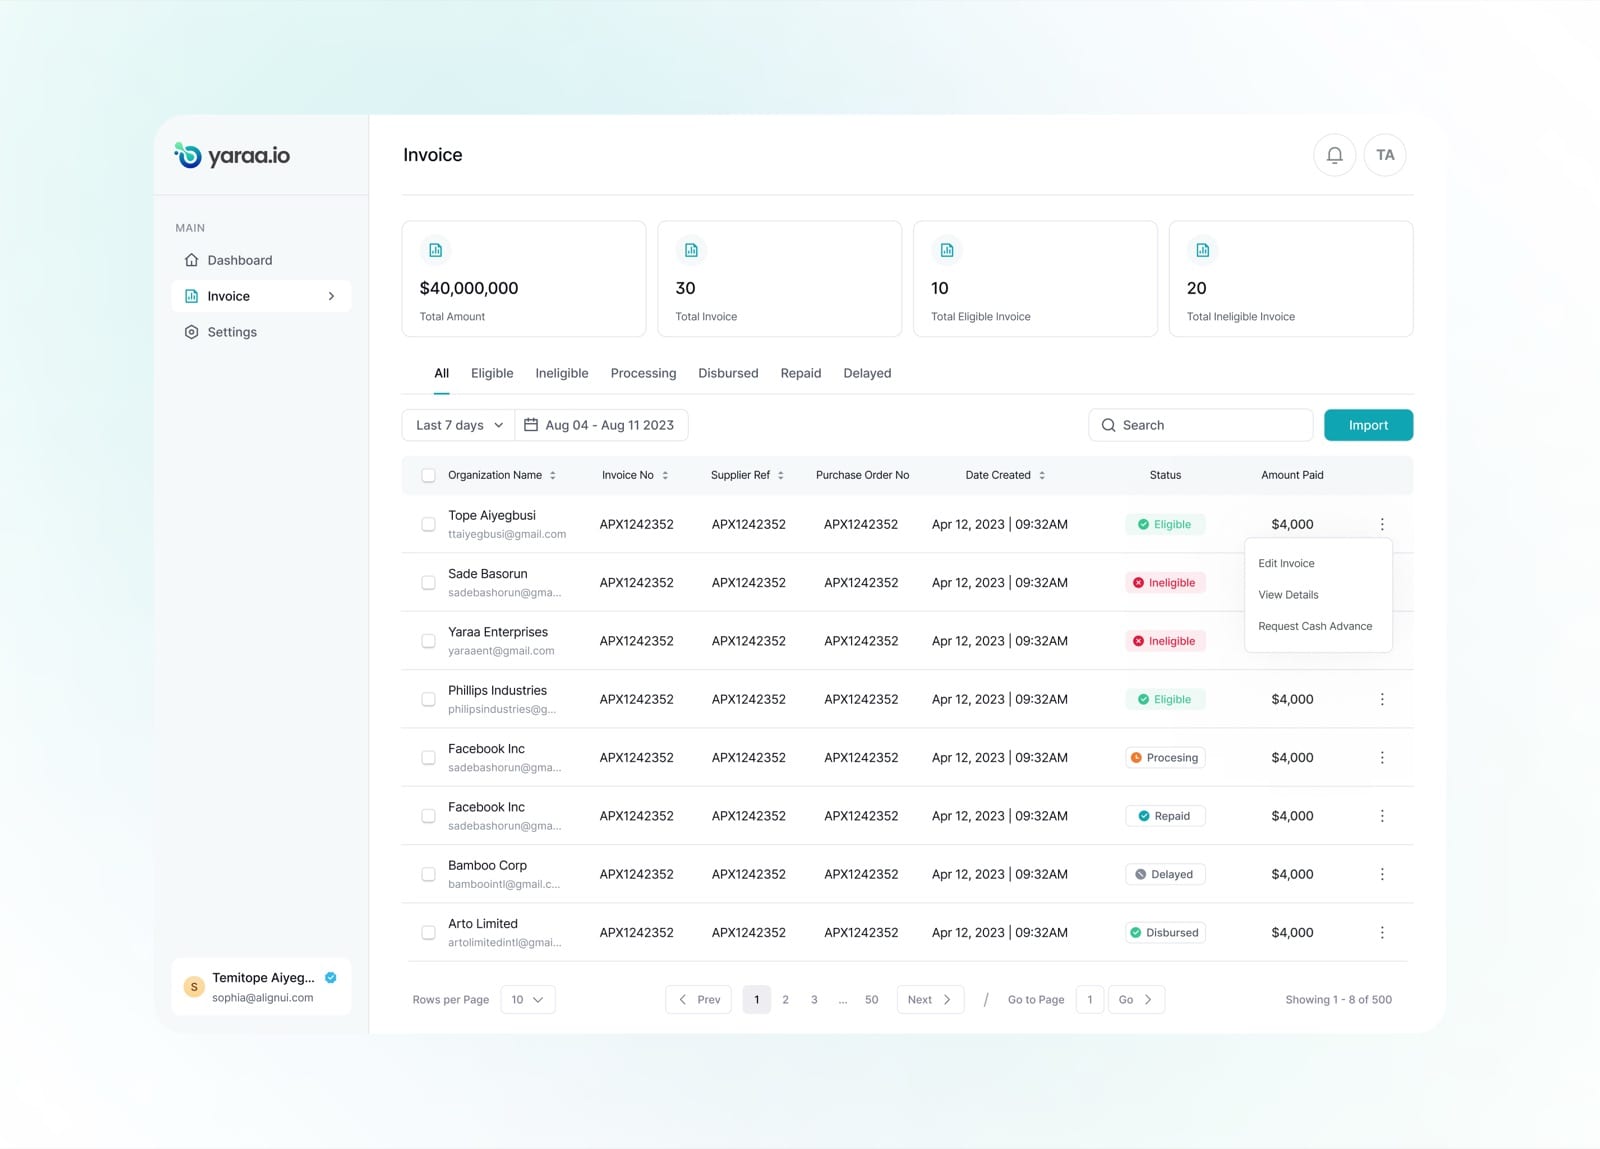Open the three-dot menu for Arto Limited

(x=1382, y=932)
